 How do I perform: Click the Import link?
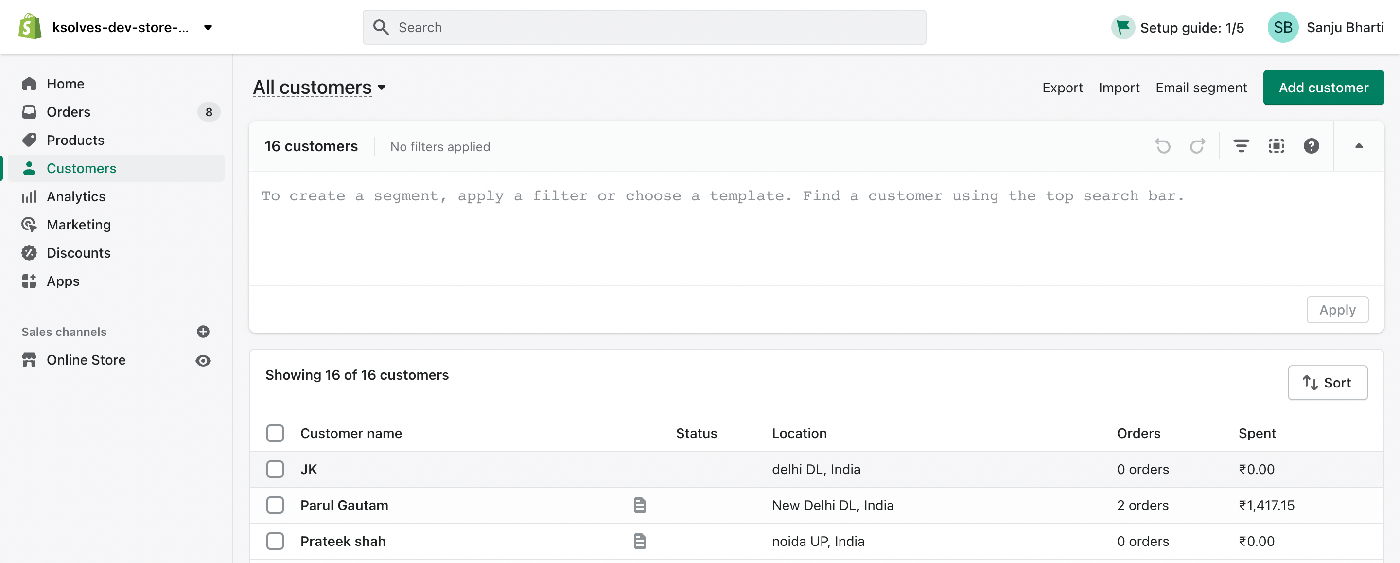1119,88
